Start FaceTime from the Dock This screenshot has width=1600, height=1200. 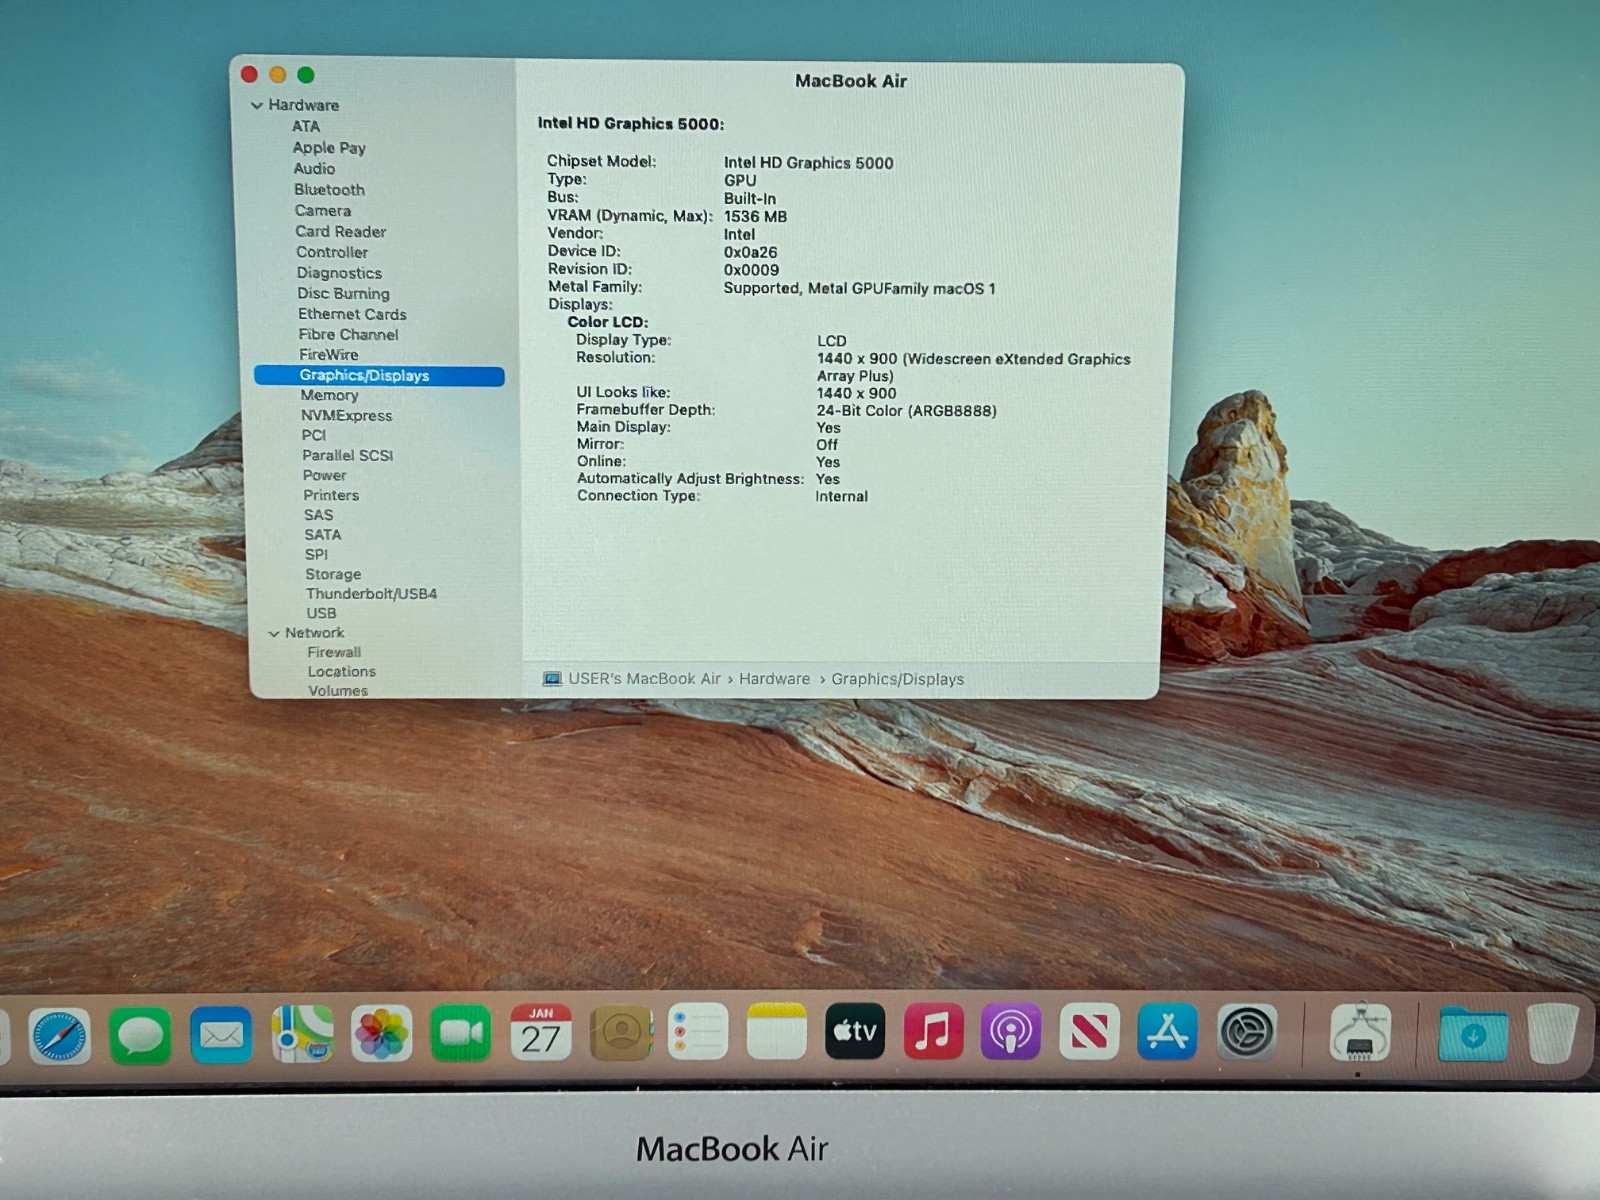(x=461, y=1033)
